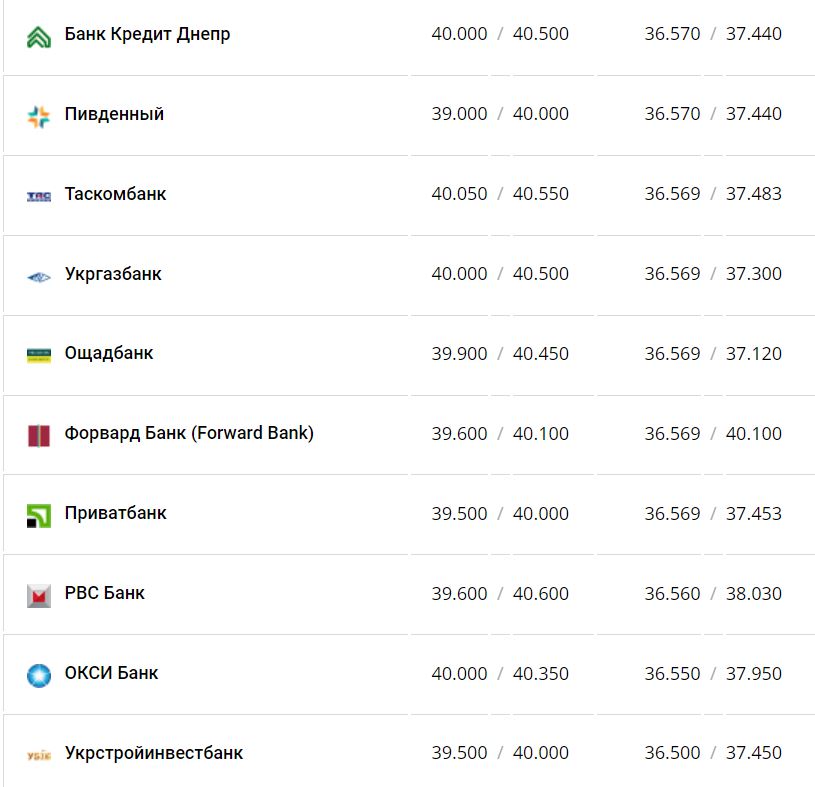This screenshot has height=787, width=815.
Task: Select the Таскомбанк bank name
Action: click(x=115, y=194)
